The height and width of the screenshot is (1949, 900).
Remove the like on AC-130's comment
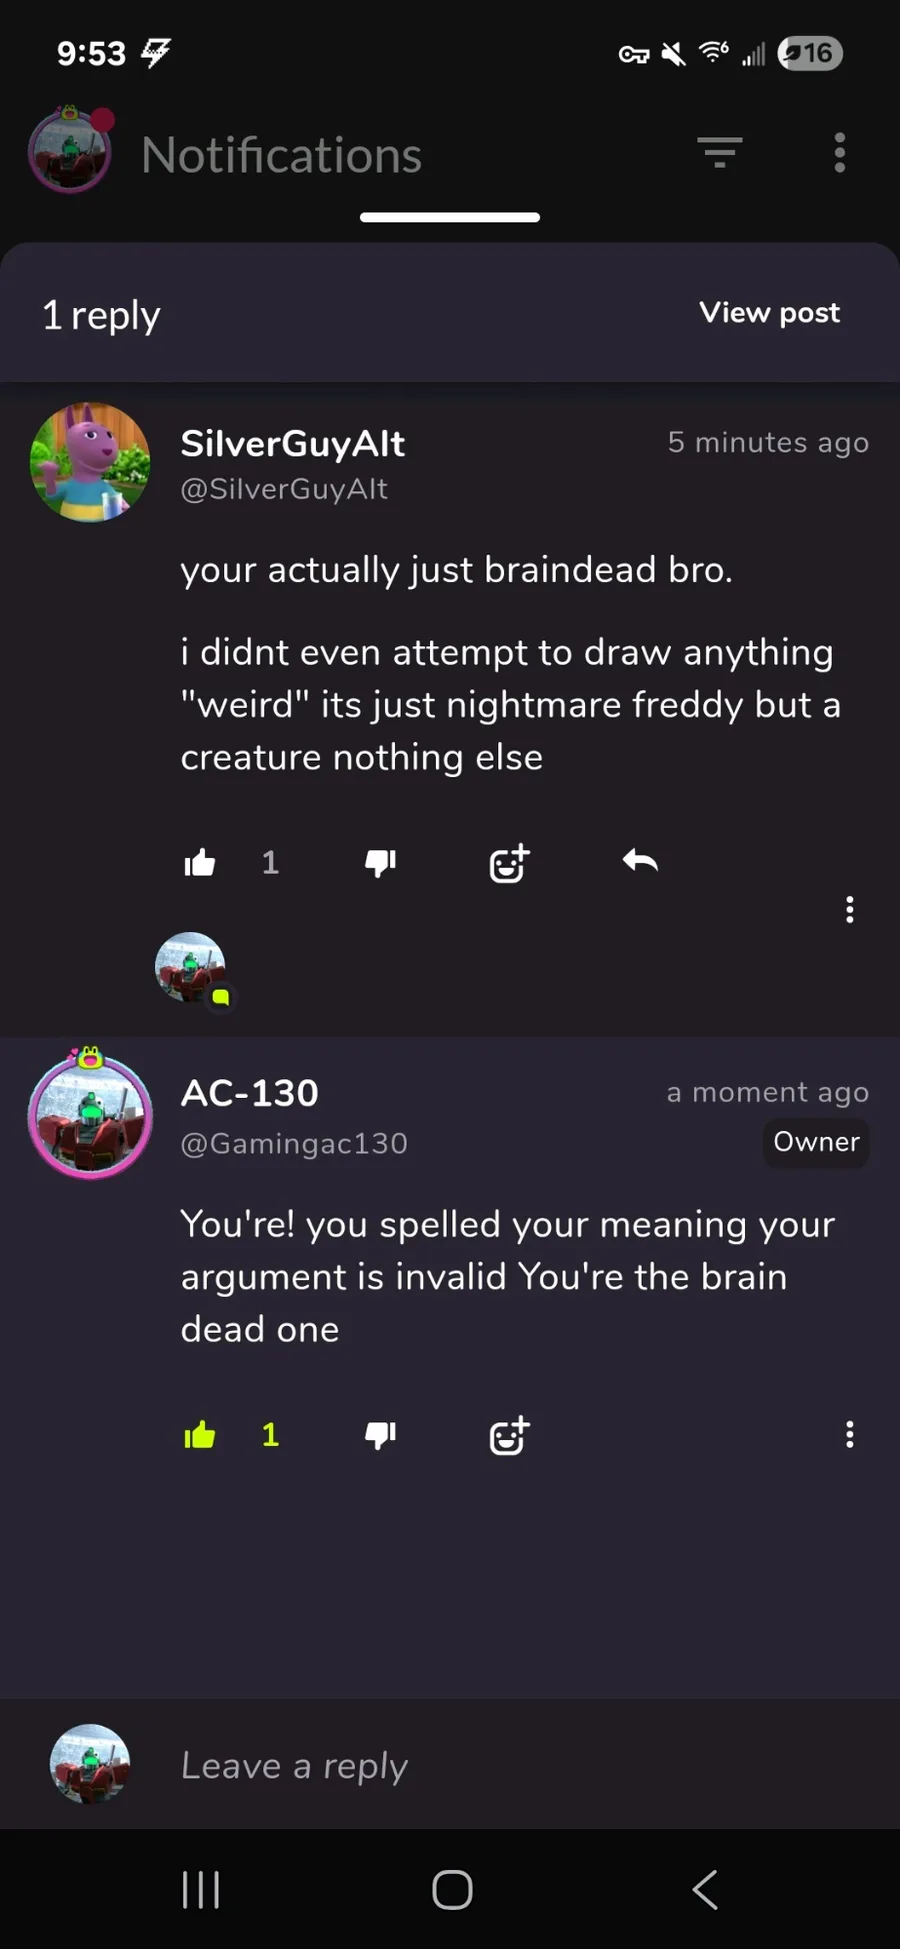(200, 1435)
